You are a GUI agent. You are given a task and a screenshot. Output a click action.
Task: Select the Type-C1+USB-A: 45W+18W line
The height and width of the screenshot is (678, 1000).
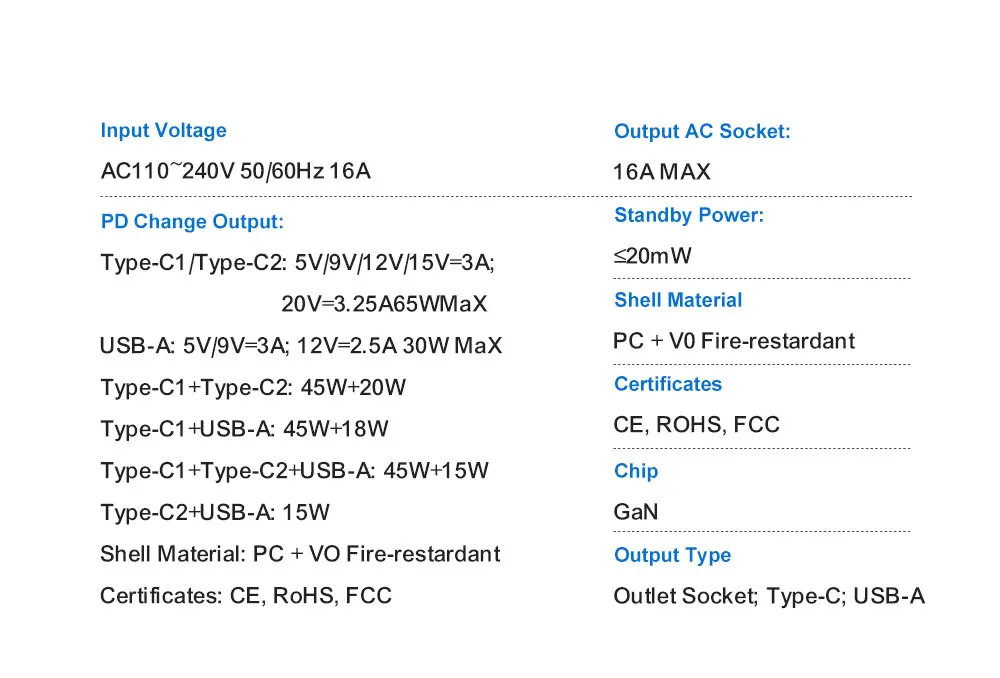tap(244, 429)
